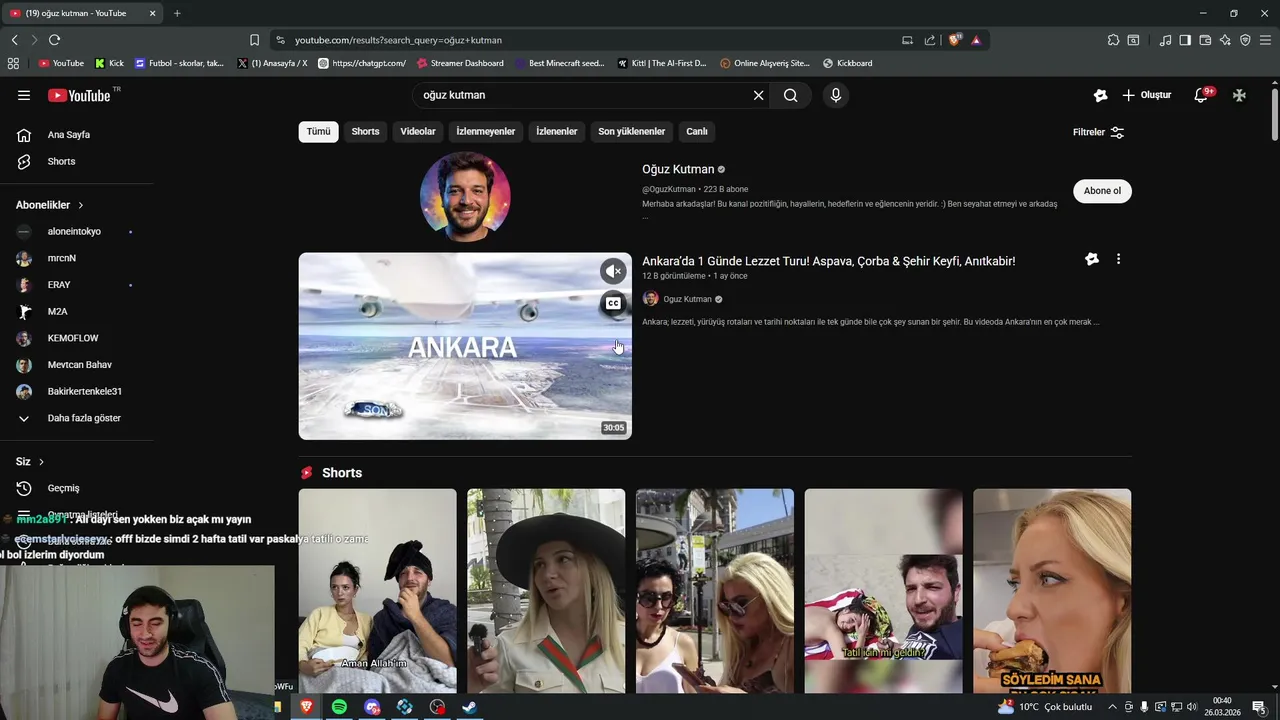The image size is (1280, 720).
Task: Select the Canlı filter chip
Action: [x=697, y=131]
